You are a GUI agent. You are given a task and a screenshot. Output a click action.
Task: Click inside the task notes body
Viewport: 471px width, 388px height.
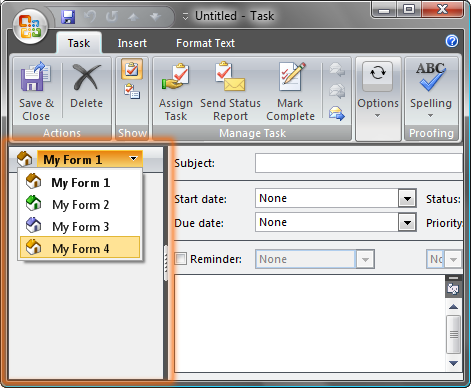coord(309,323)
